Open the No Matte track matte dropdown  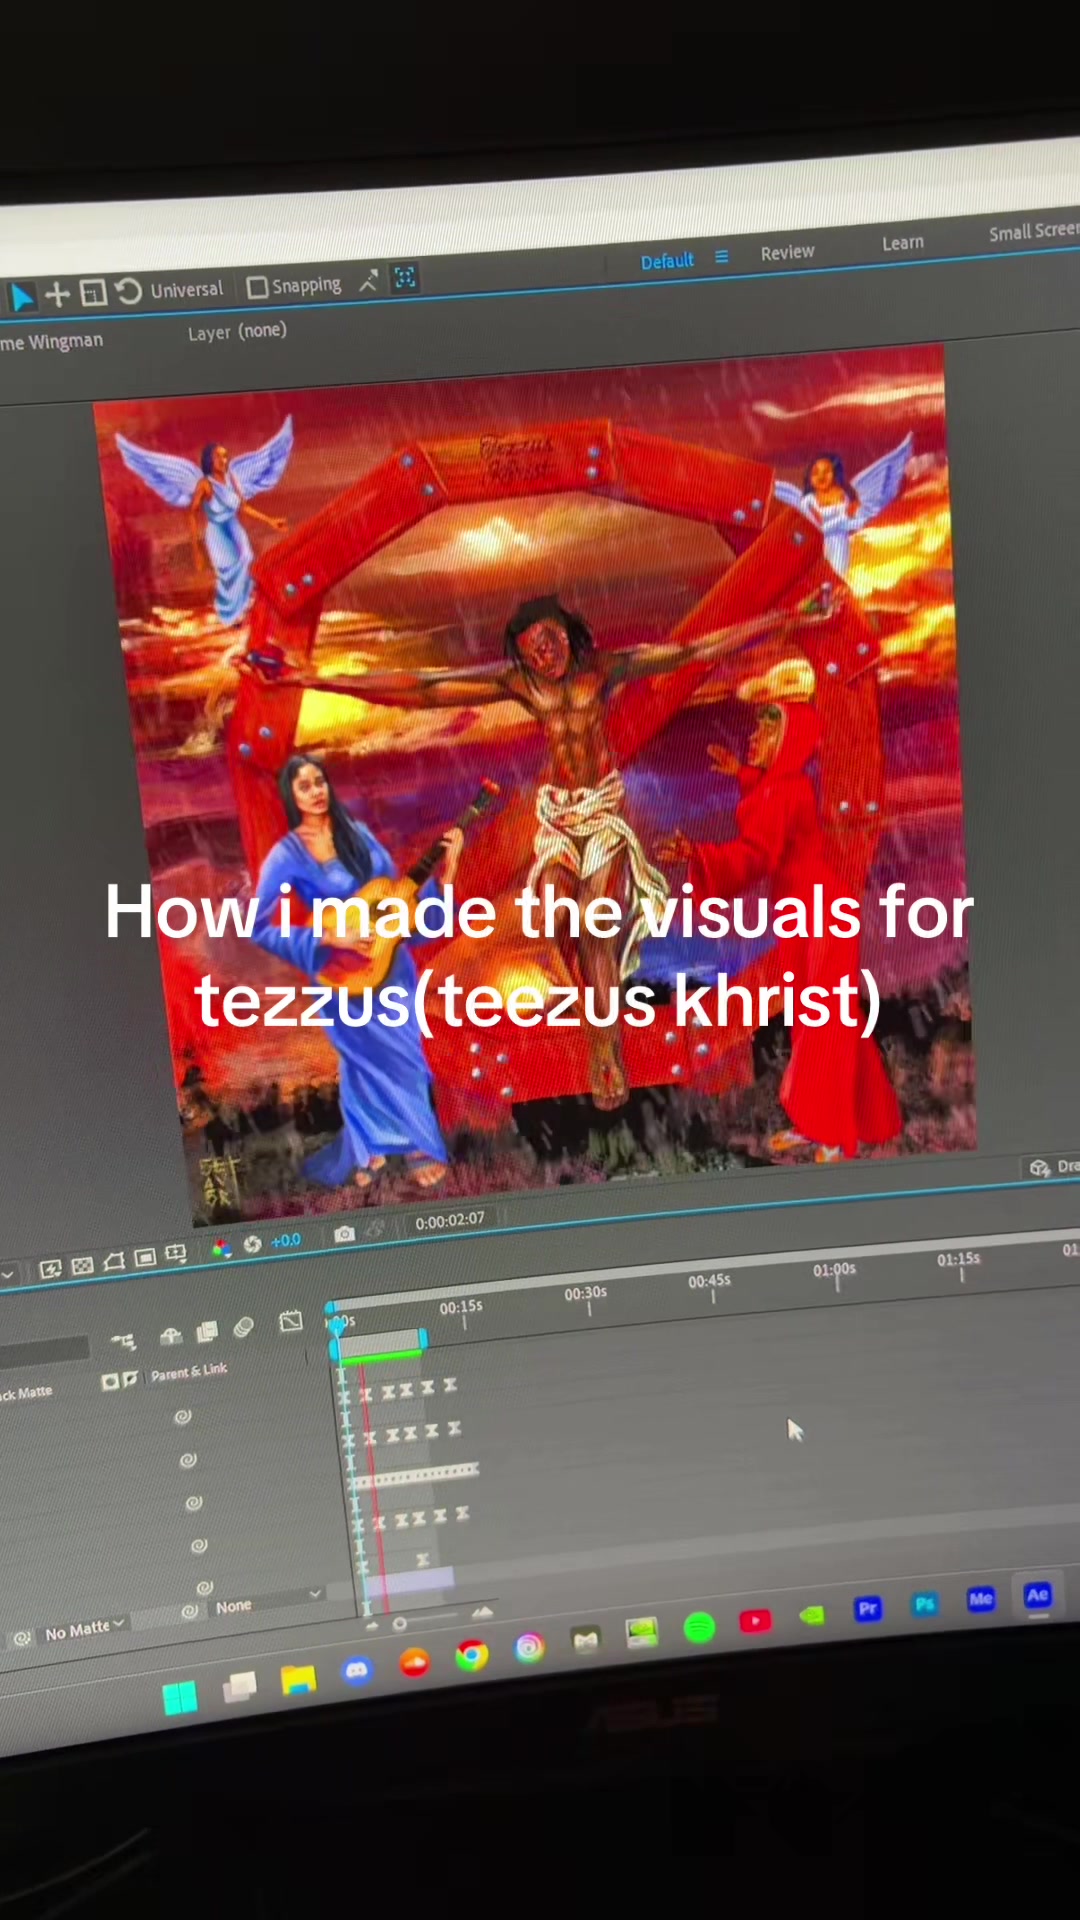click(x=84, y=1630)
